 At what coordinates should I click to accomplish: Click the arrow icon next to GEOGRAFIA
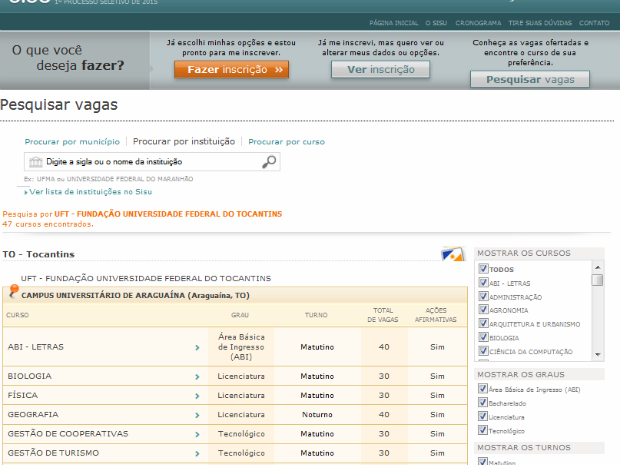tap(197, 415)
